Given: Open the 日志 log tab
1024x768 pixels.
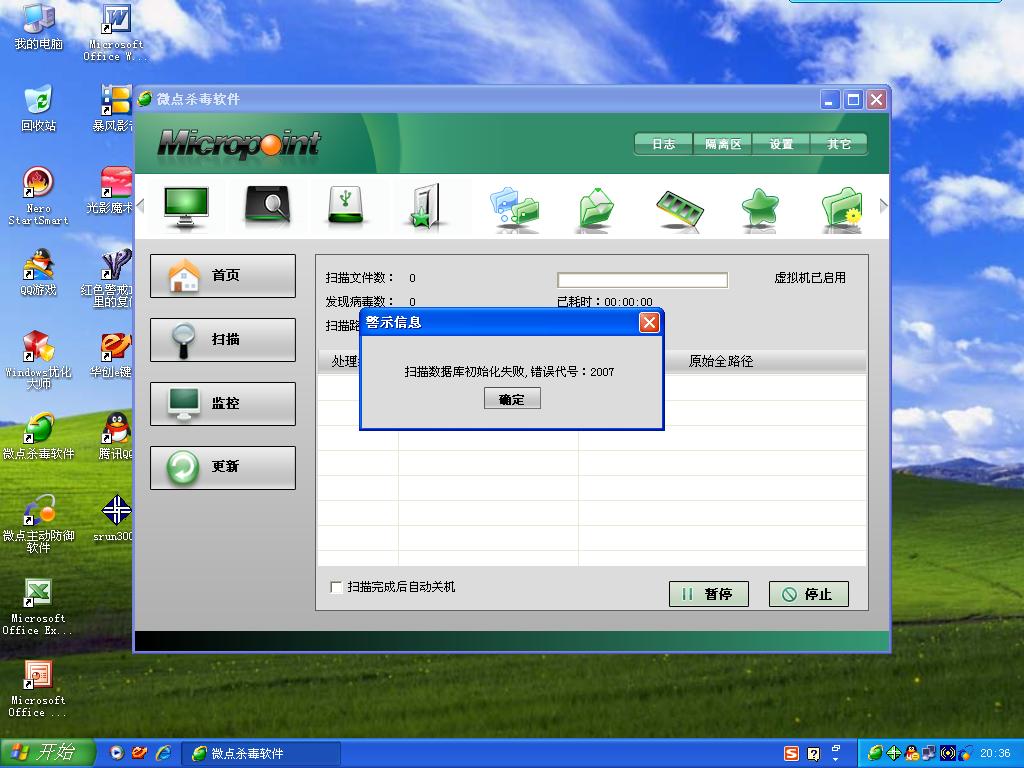Looking at the screenshot, I should tap(664, 144).
